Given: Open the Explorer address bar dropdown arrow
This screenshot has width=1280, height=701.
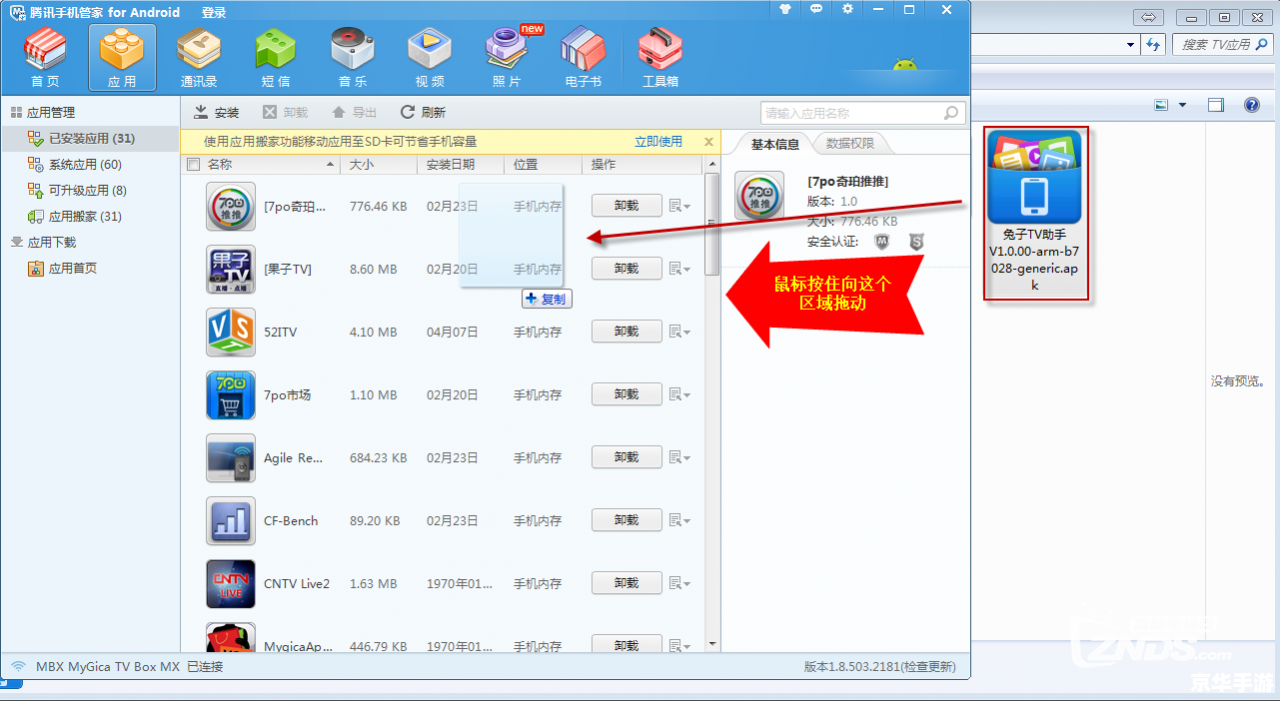Looking at the screenshot, I should pos(1131,45).
